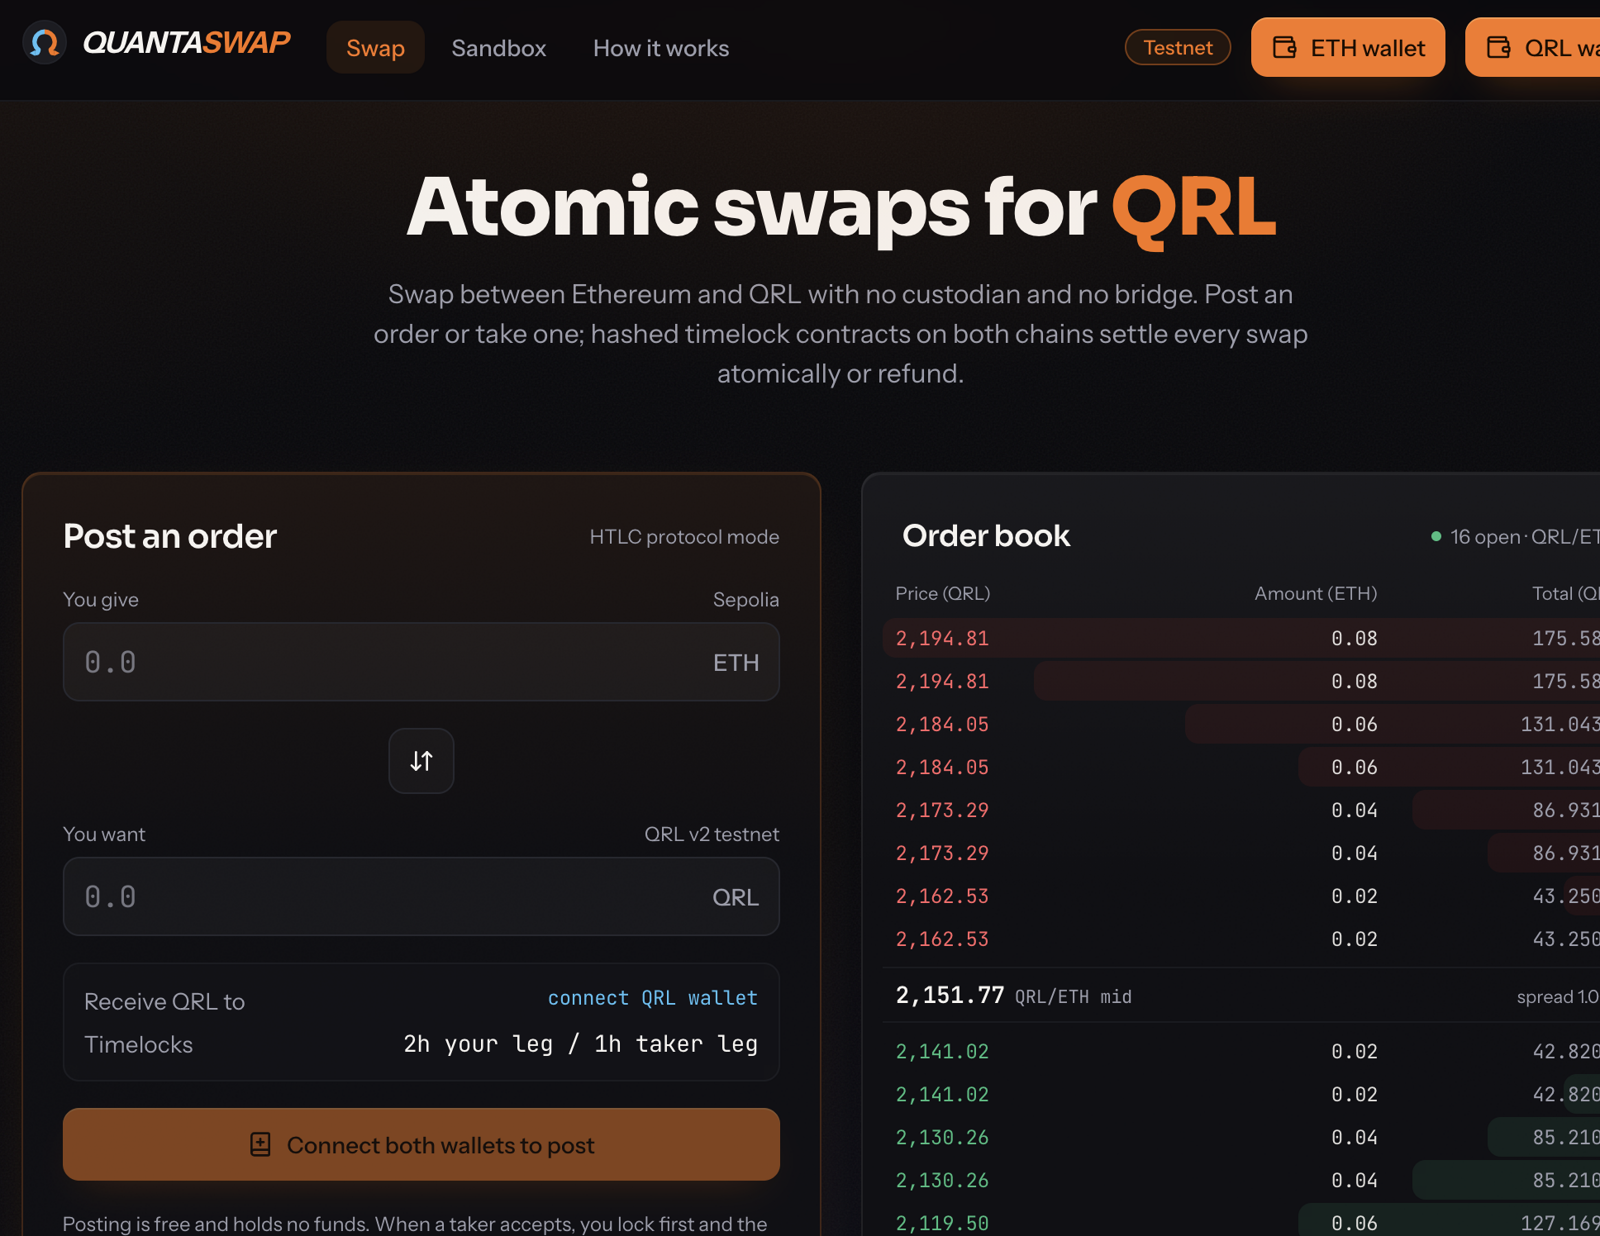
Task: Select the HTLC protocol mode label
Action: click(684, 537)
